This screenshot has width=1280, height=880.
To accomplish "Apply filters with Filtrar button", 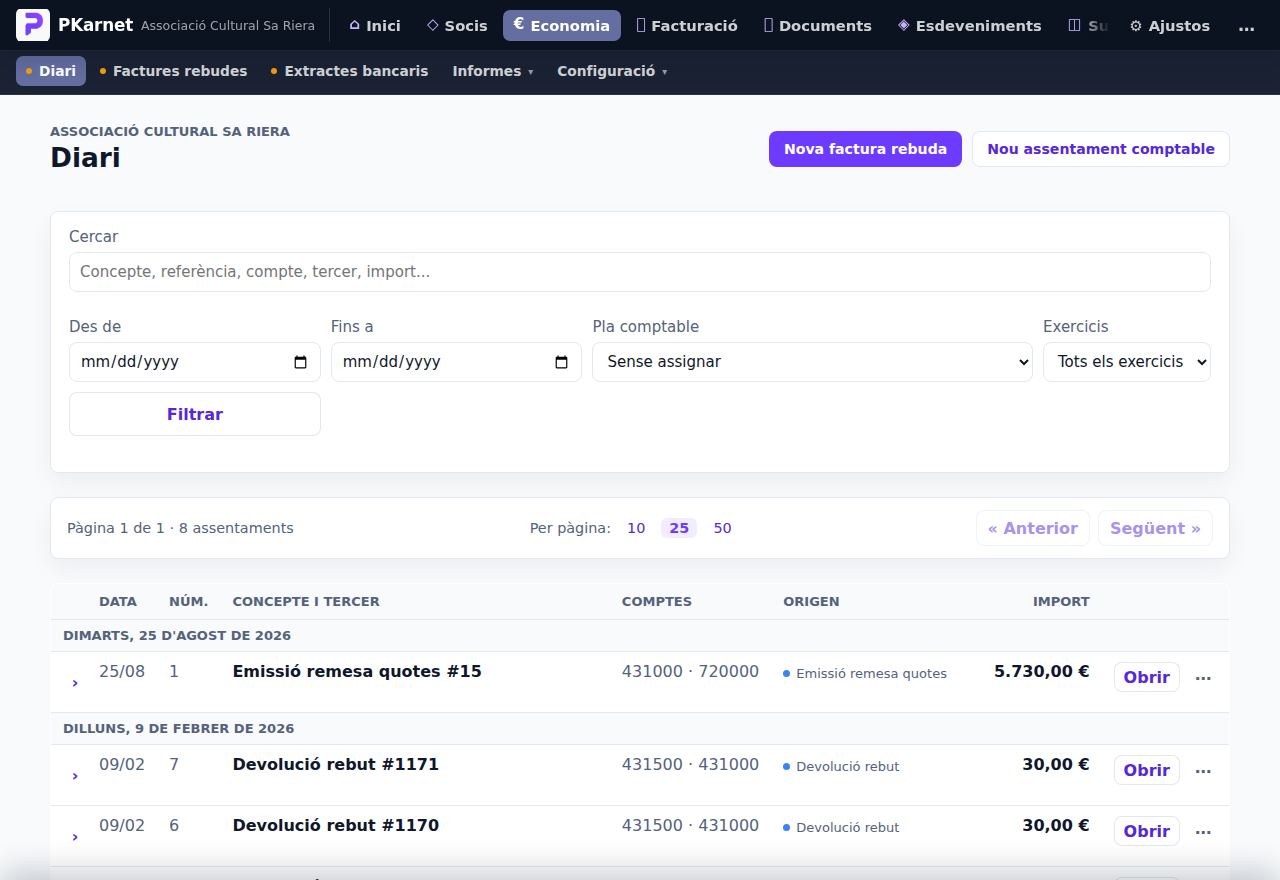I will coord(195,414).
